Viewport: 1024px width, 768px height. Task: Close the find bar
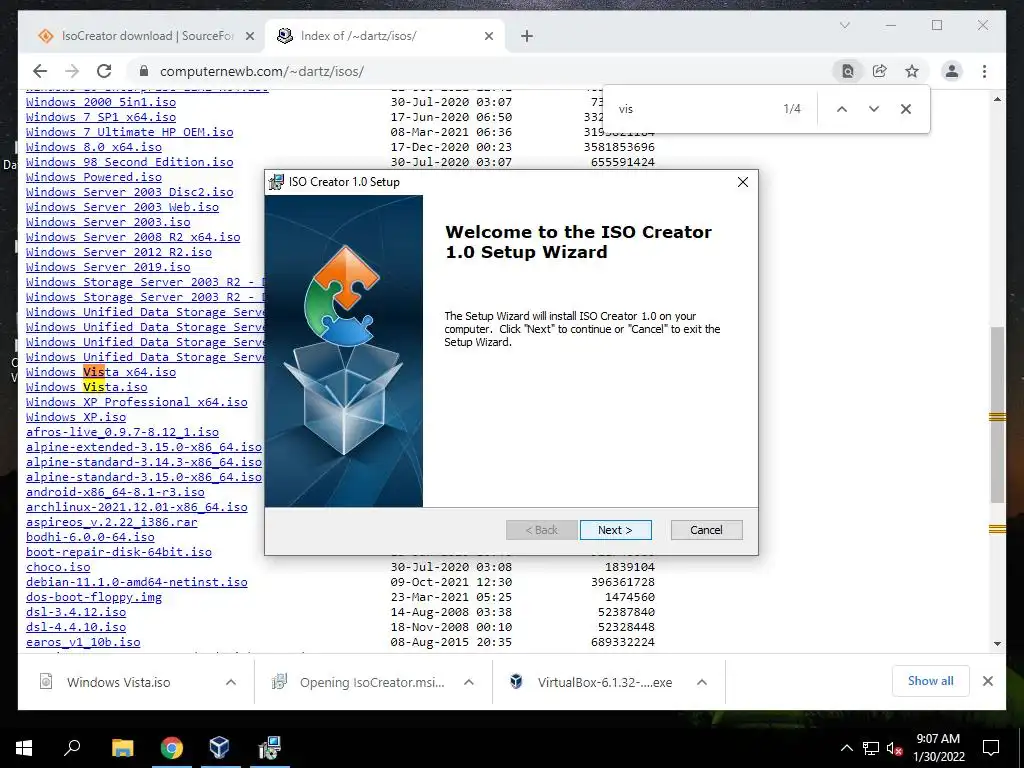tap(906, 109)
